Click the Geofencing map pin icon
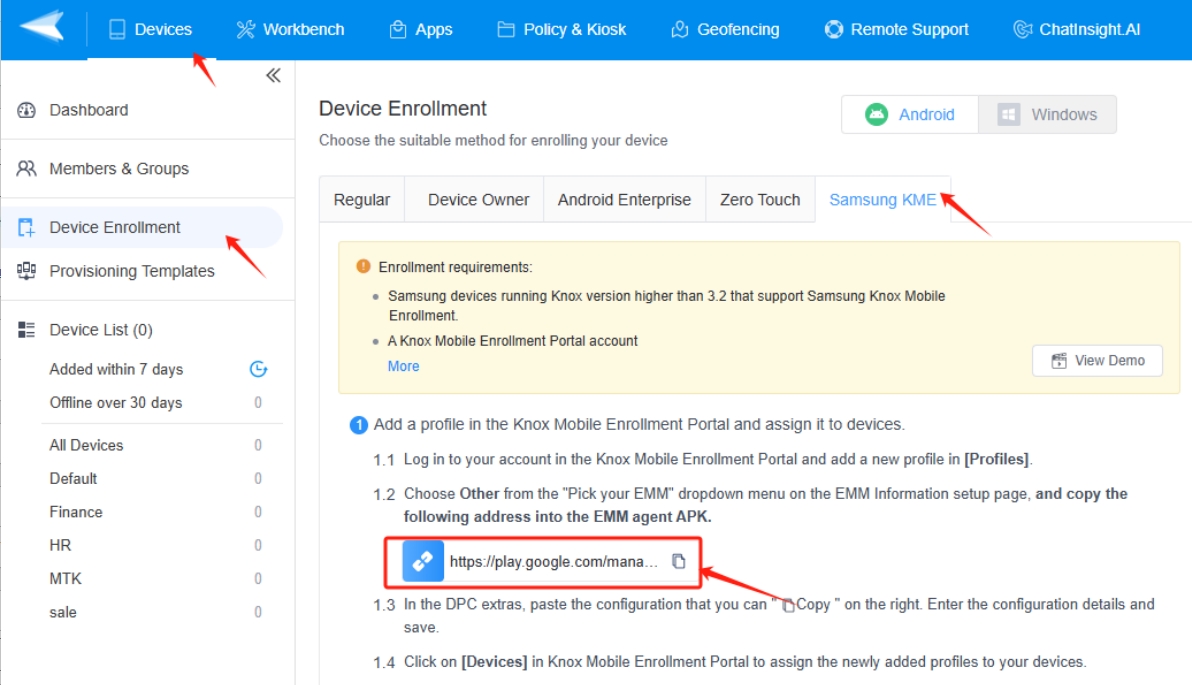Image resolution: width=1192 pixels, height=685 pixels. 680,30
